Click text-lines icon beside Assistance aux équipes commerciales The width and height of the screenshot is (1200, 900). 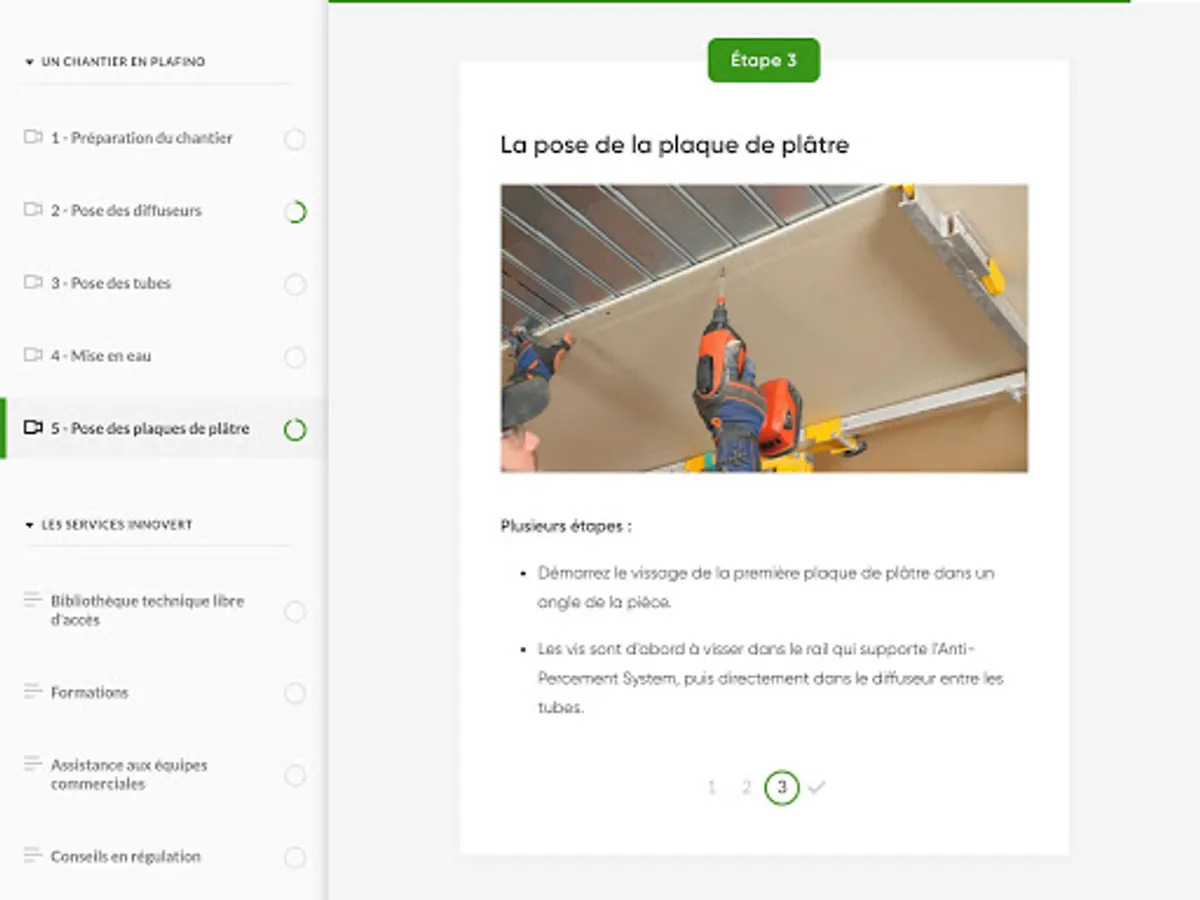click(33, 765)
